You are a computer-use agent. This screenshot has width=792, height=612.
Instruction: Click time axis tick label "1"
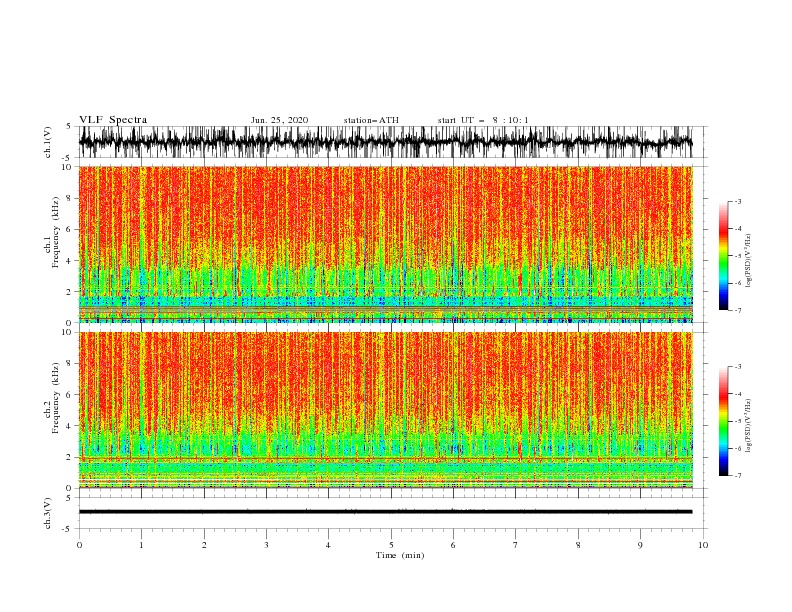[x=142, y=545]
